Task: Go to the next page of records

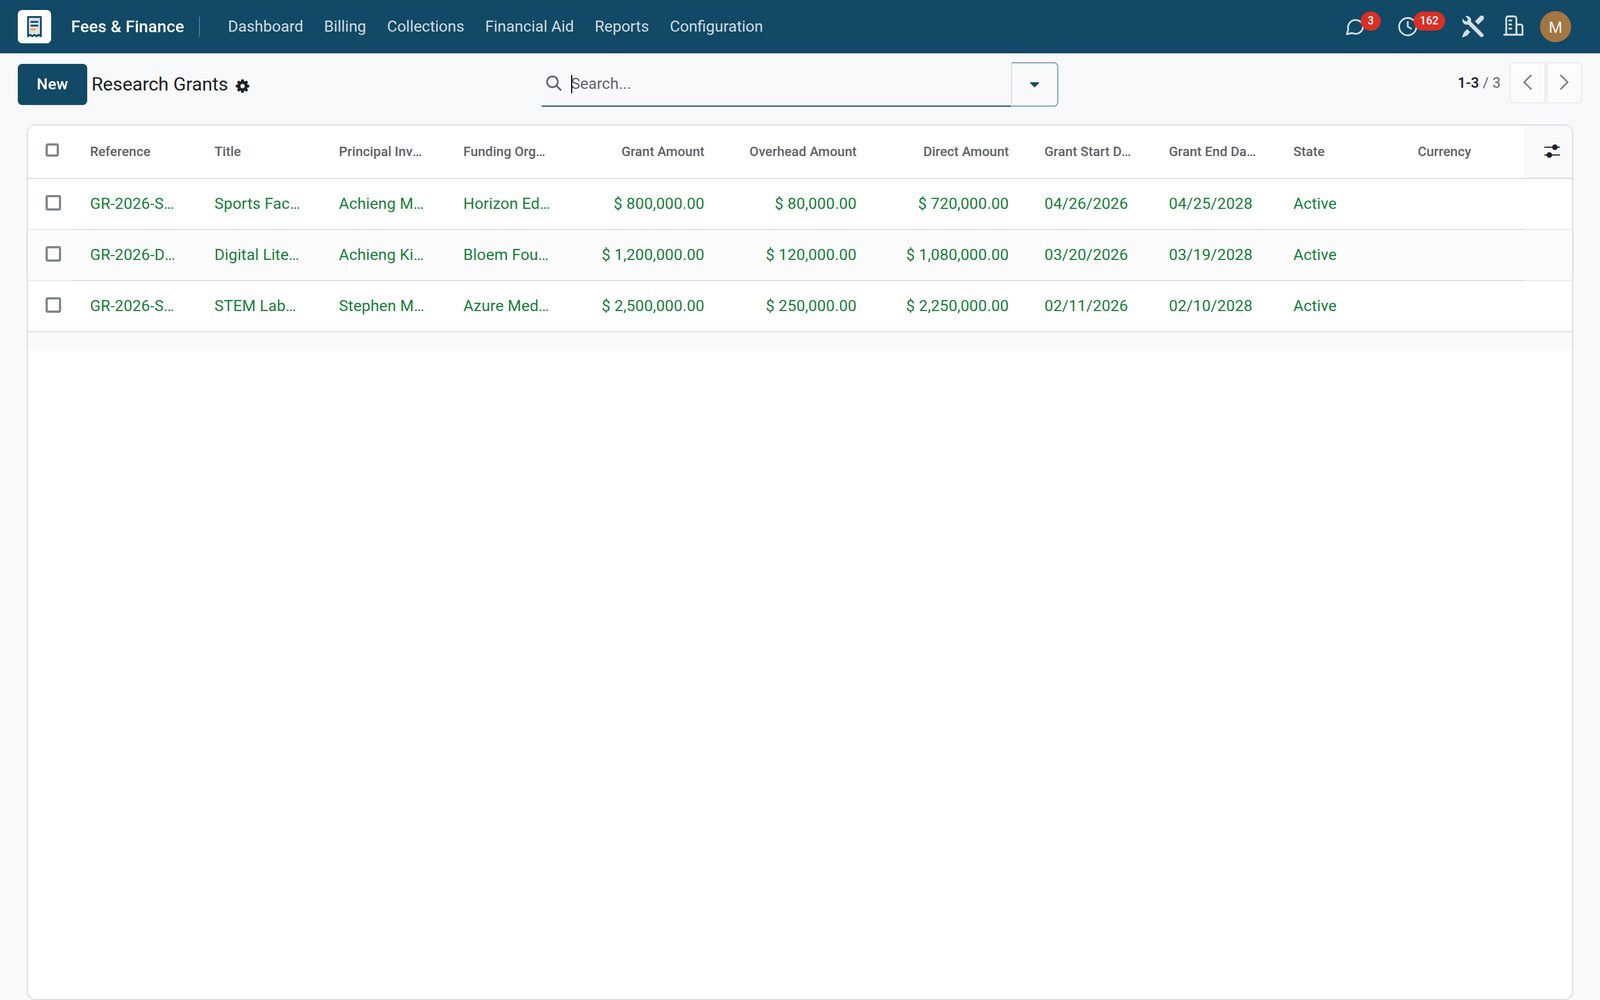Action: click(1564, 83)
